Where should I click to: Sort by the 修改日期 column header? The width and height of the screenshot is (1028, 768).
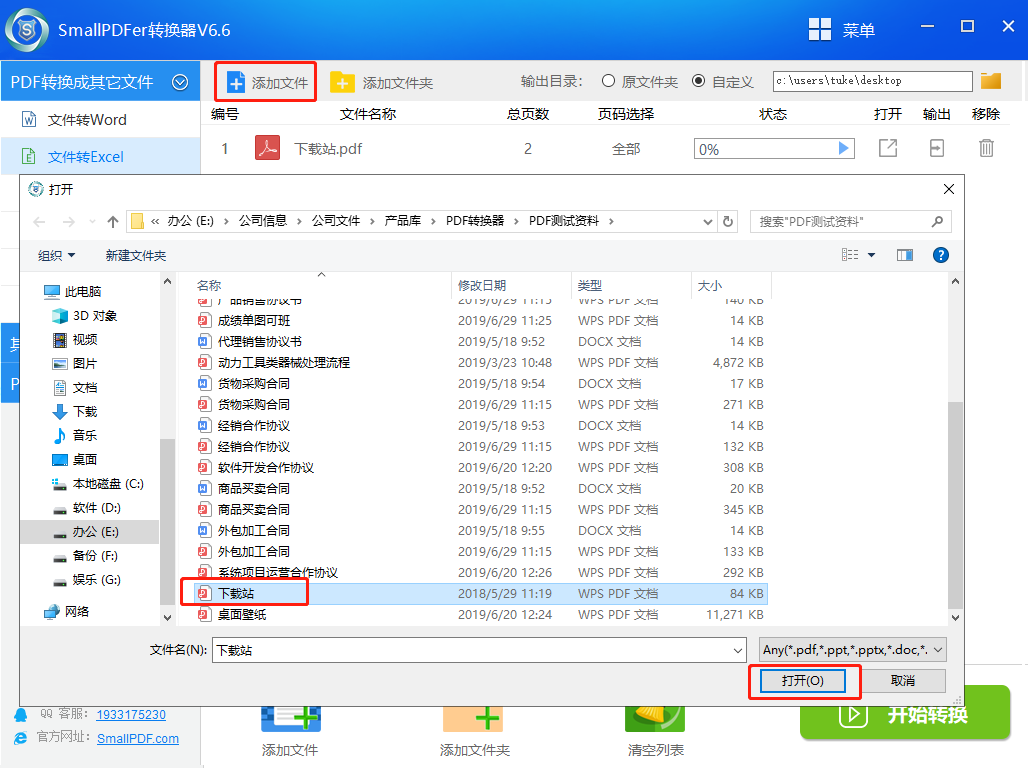pos(511,285)
